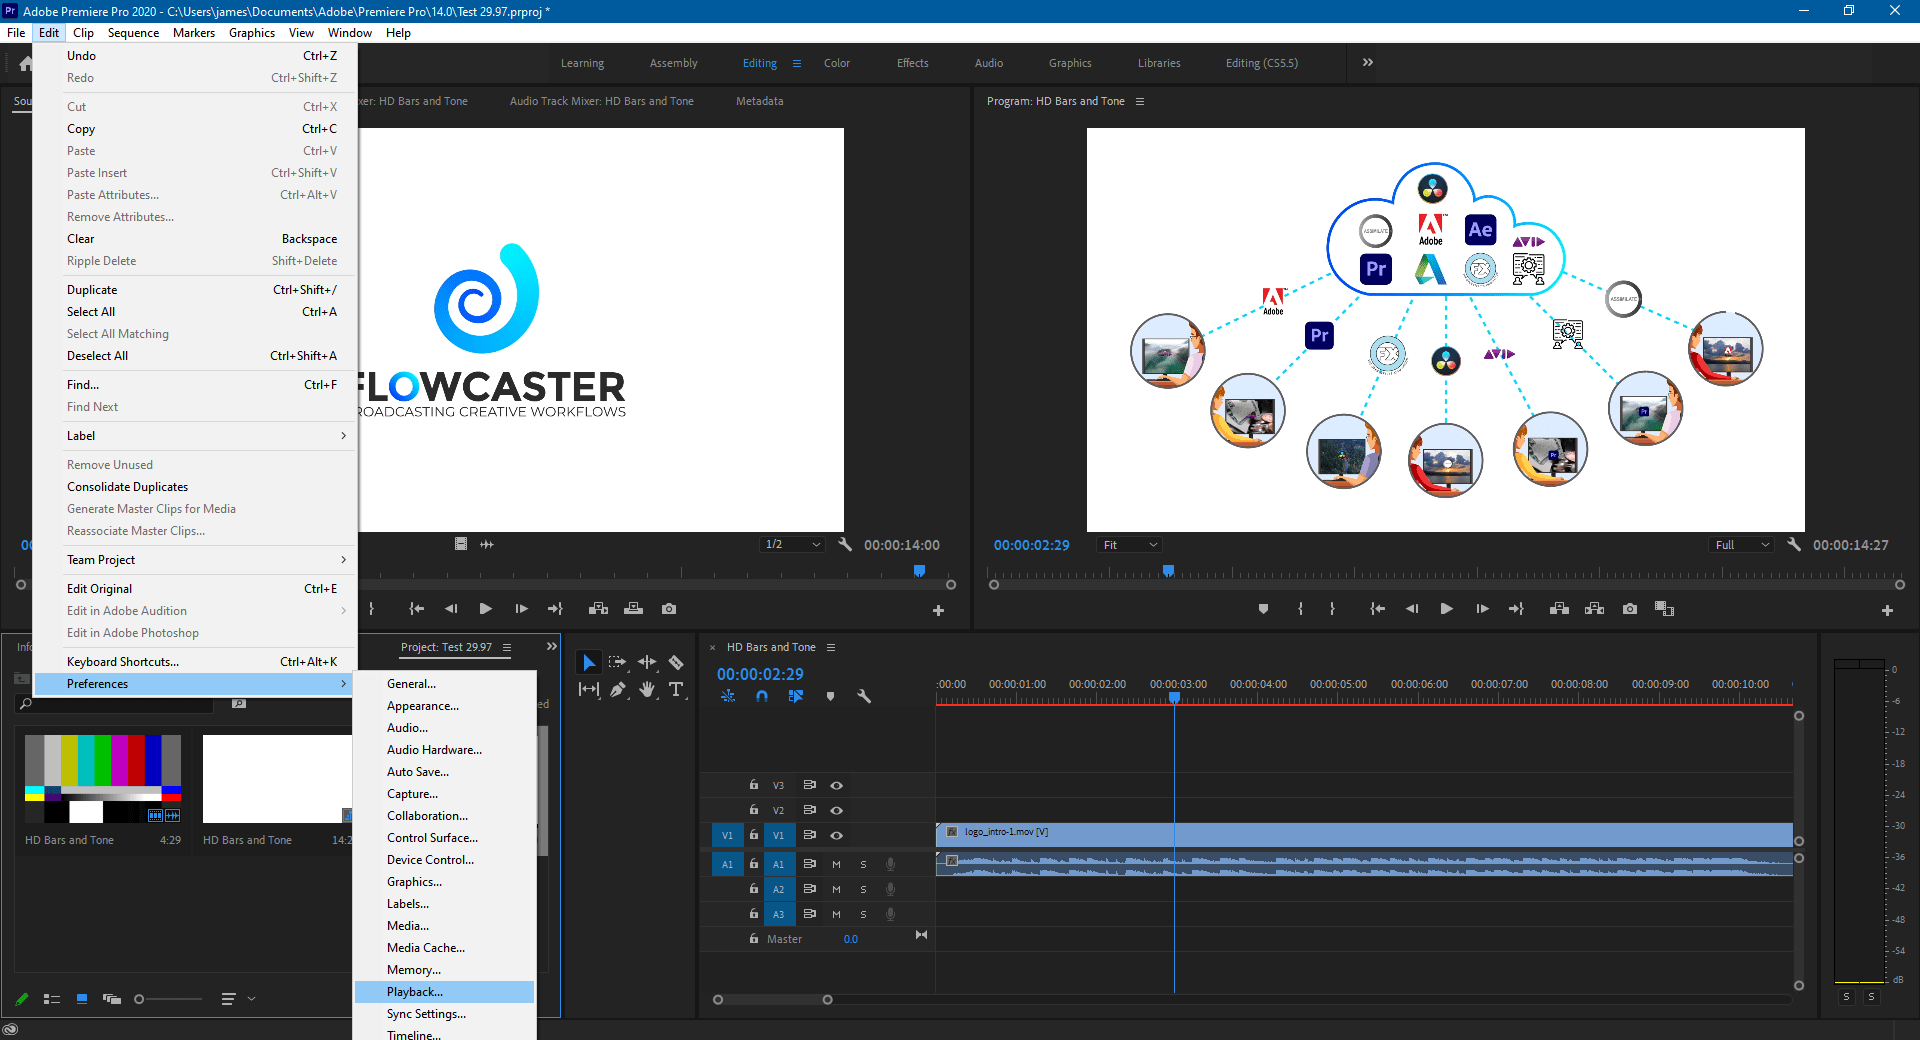
Task: Open Project panel menu
Action: pyautogui.click(x=507, y=647)
